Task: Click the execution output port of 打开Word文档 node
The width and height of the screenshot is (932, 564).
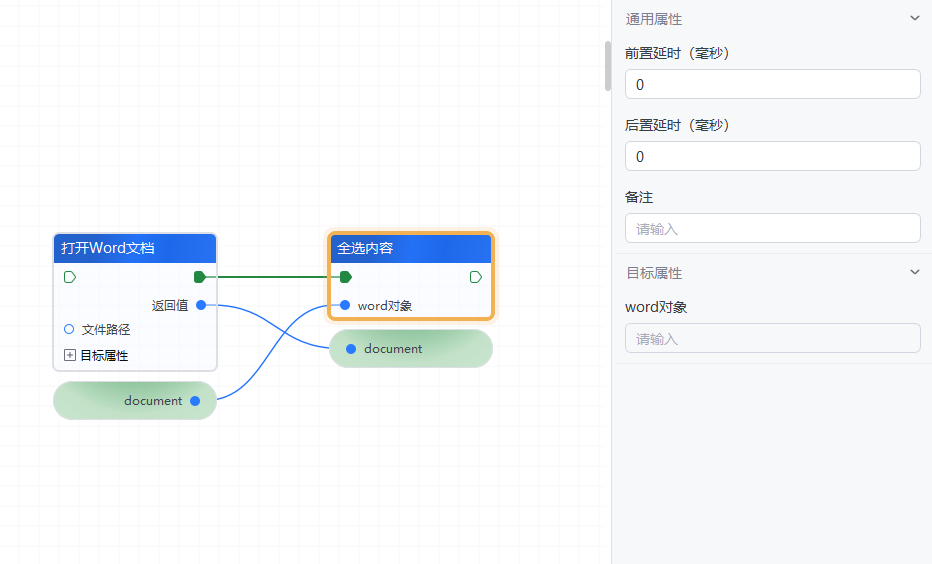Action: pos(200,277)
